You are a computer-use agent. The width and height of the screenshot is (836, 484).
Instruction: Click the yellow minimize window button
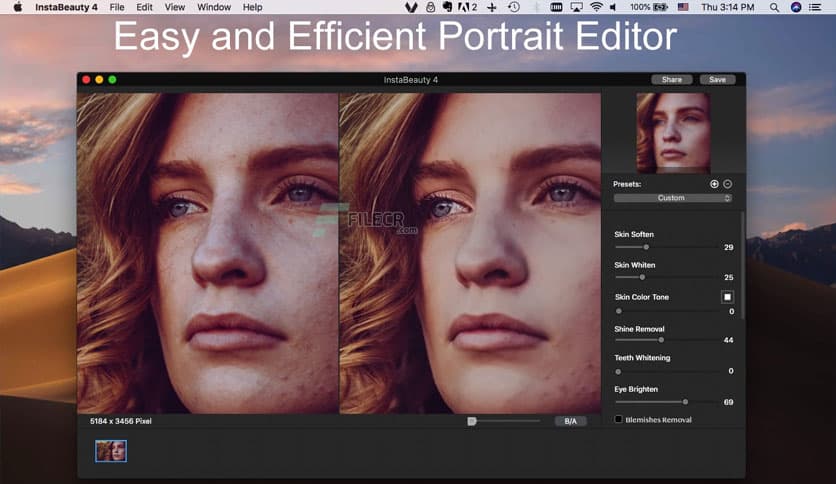pyautogui.click(x=99, y=79)
